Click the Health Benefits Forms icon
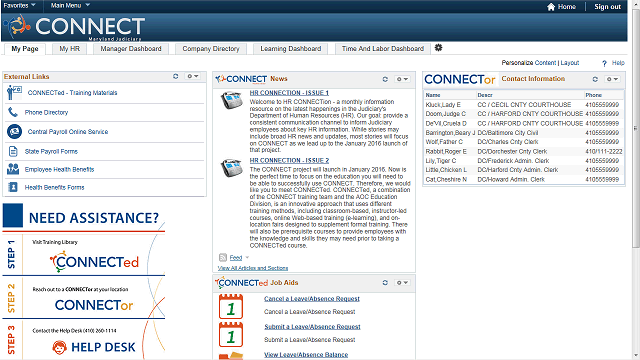Image resolution: width=640 pixels, height=360 pixels. click(x=13, y=187)
